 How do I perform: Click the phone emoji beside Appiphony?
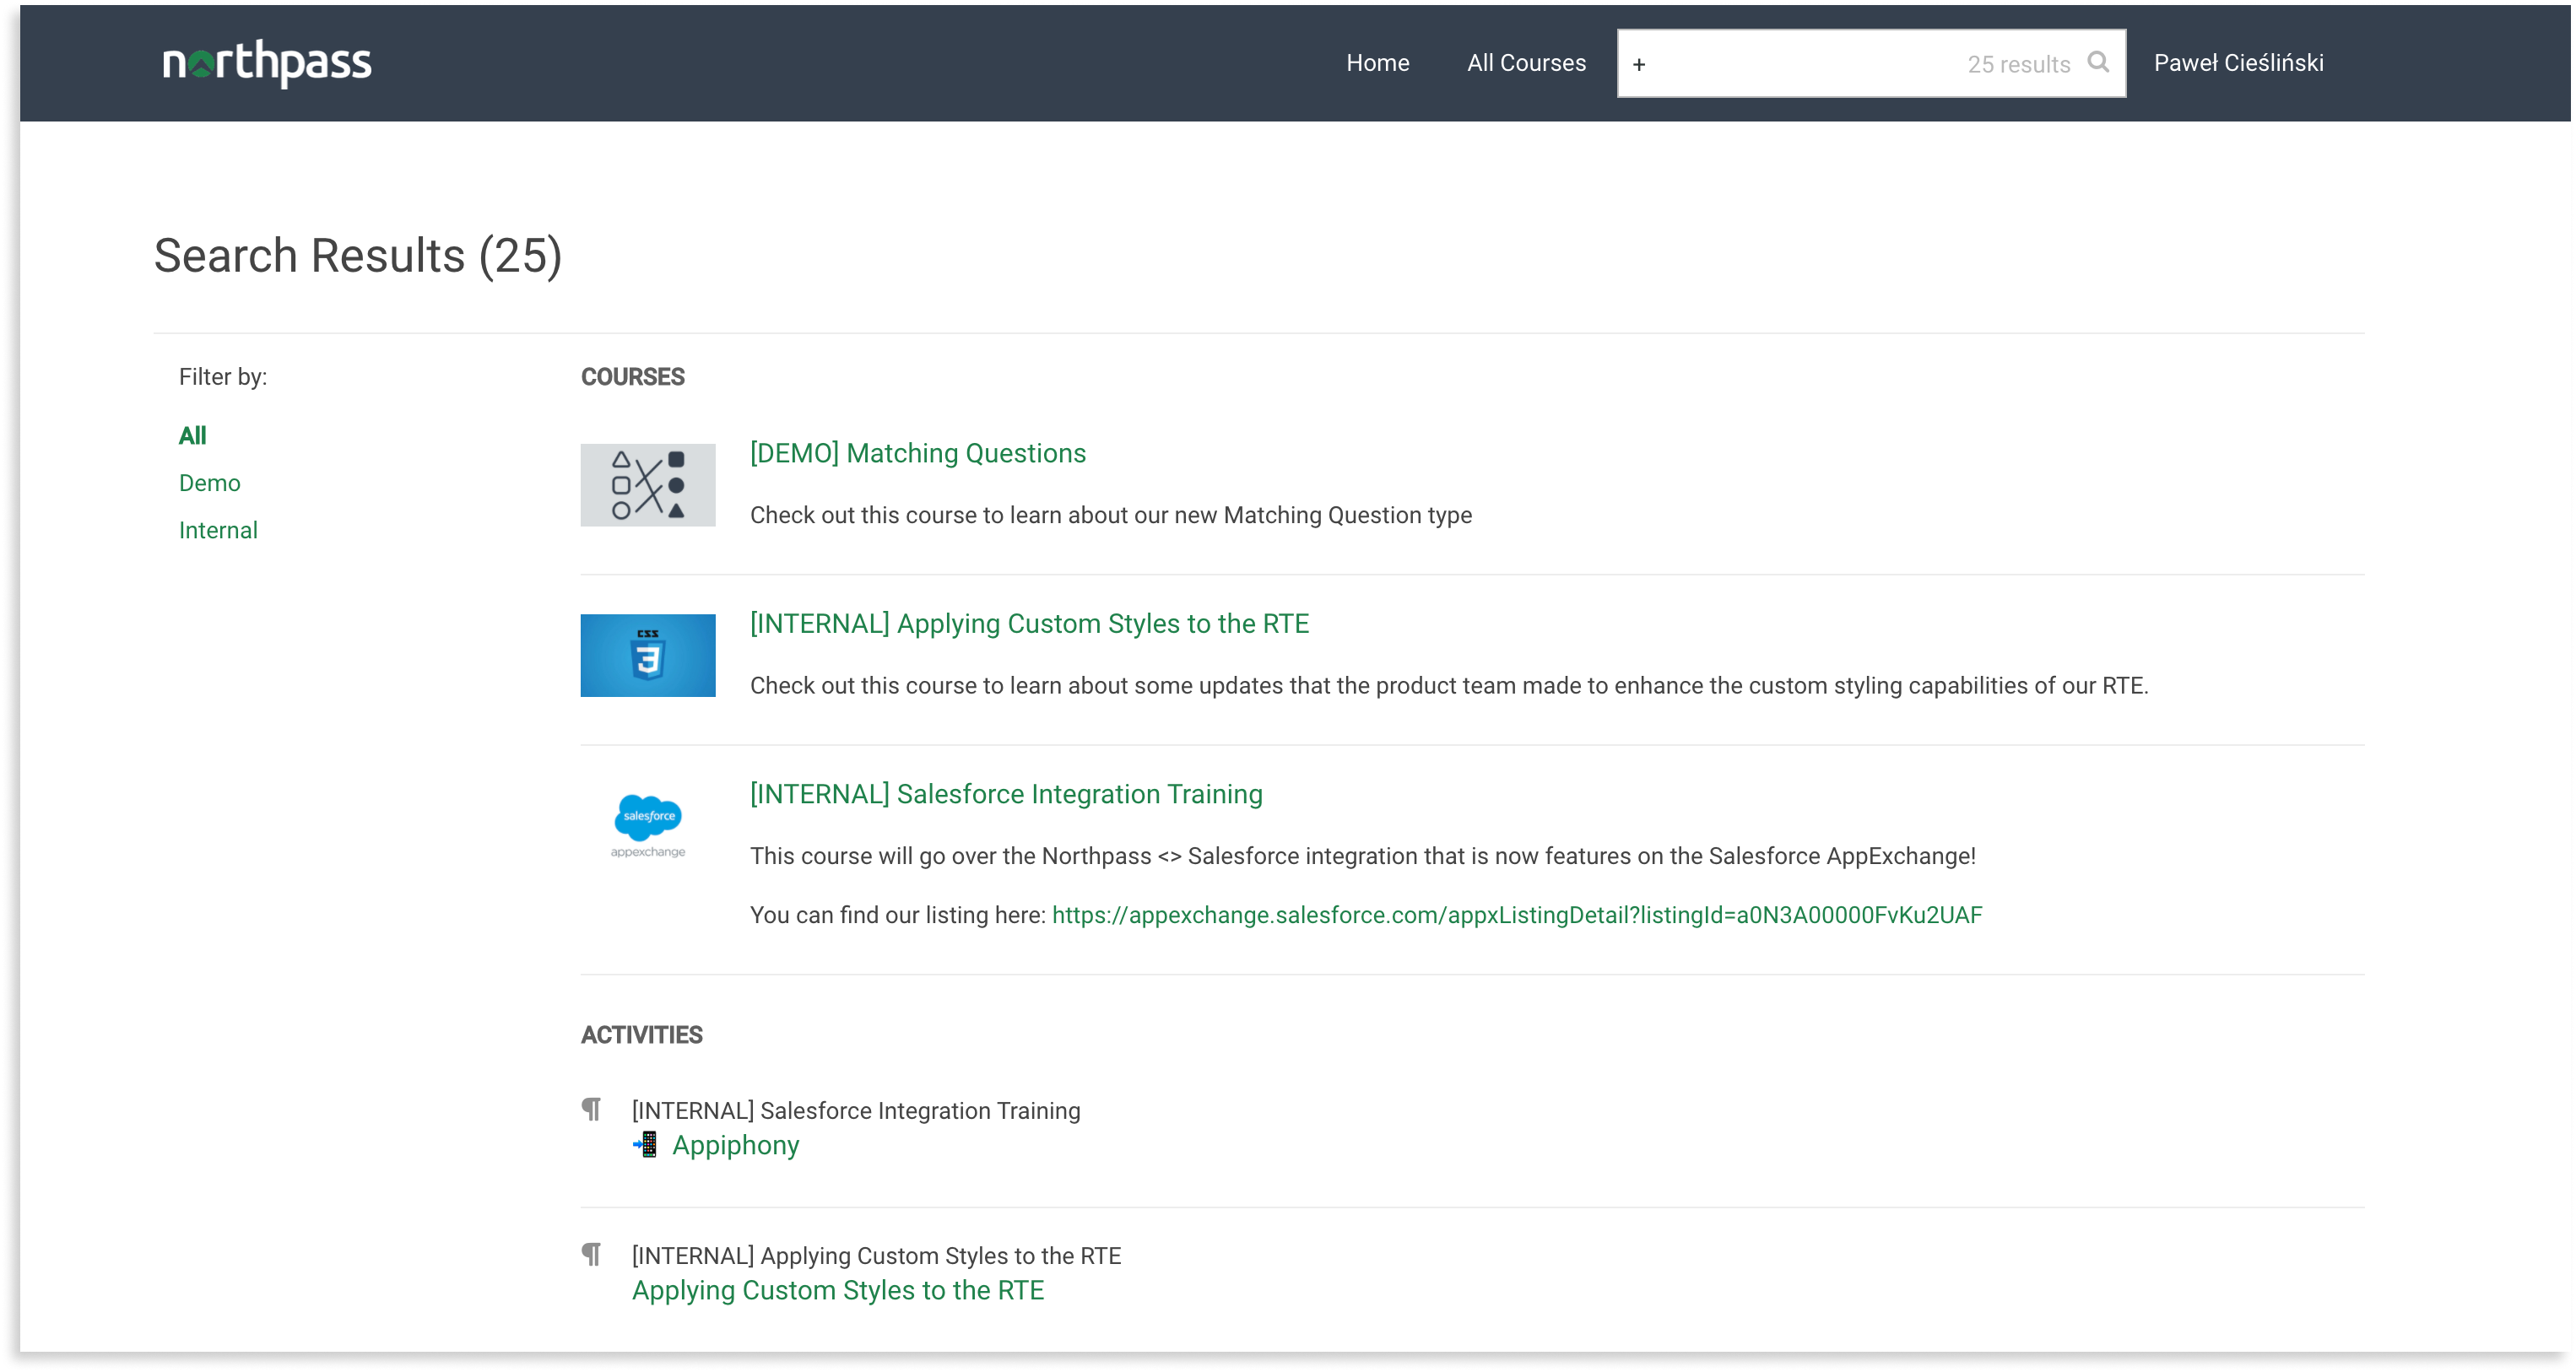tap(646, 1144)
